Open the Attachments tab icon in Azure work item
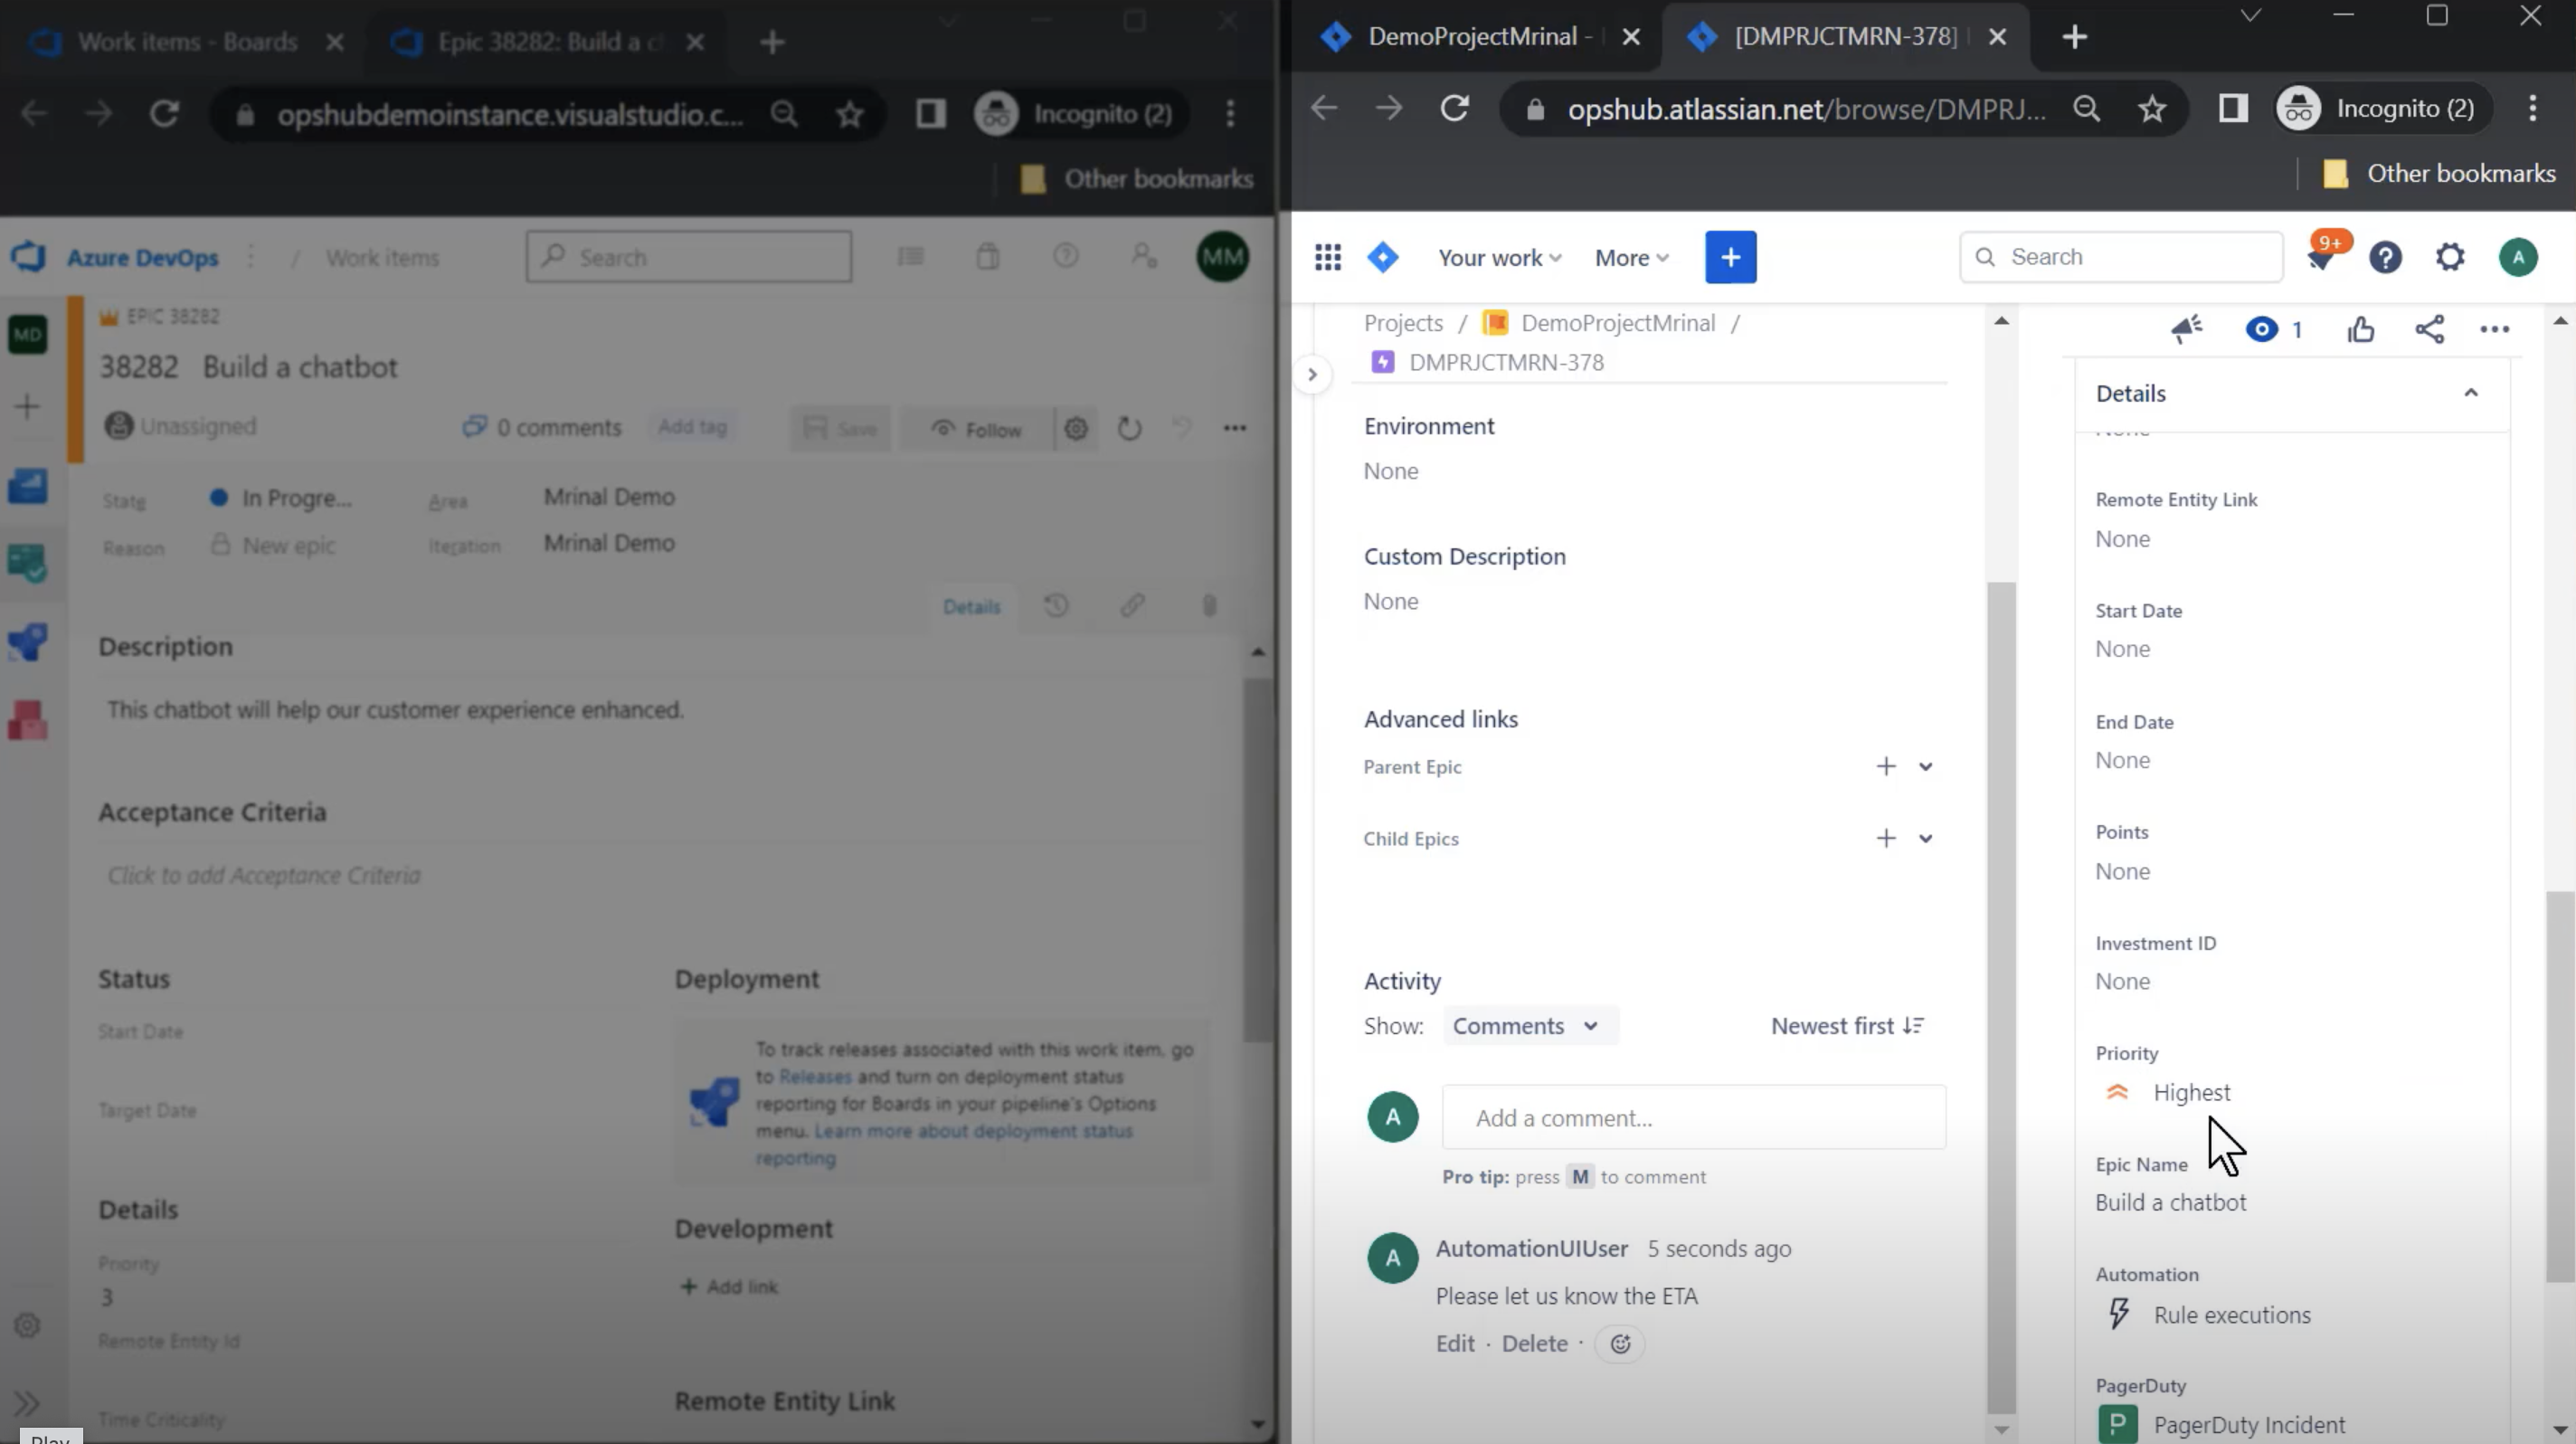 click(1209, 606)
